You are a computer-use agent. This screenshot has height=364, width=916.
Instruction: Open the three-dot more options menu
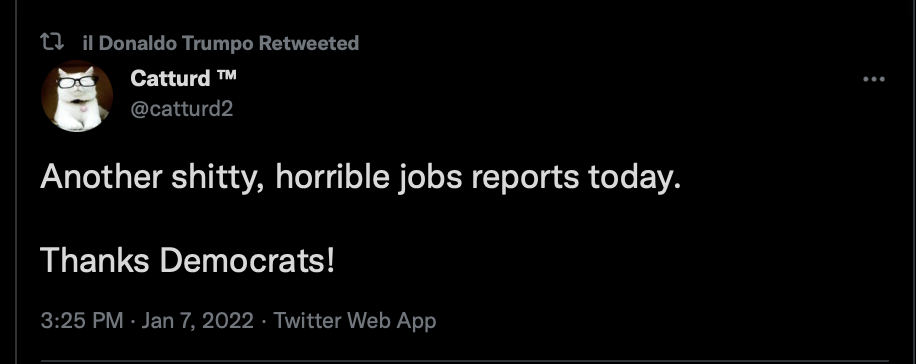873,79
